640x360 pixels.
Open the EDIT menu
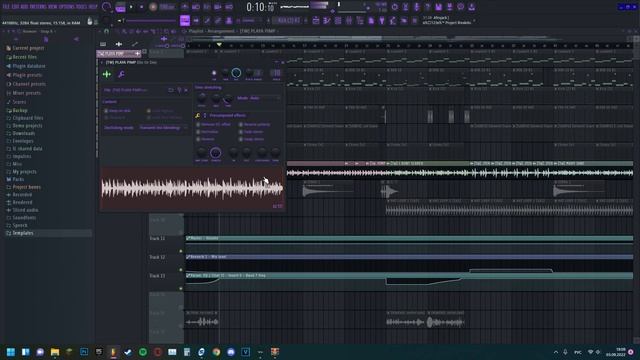coord(16,7)
